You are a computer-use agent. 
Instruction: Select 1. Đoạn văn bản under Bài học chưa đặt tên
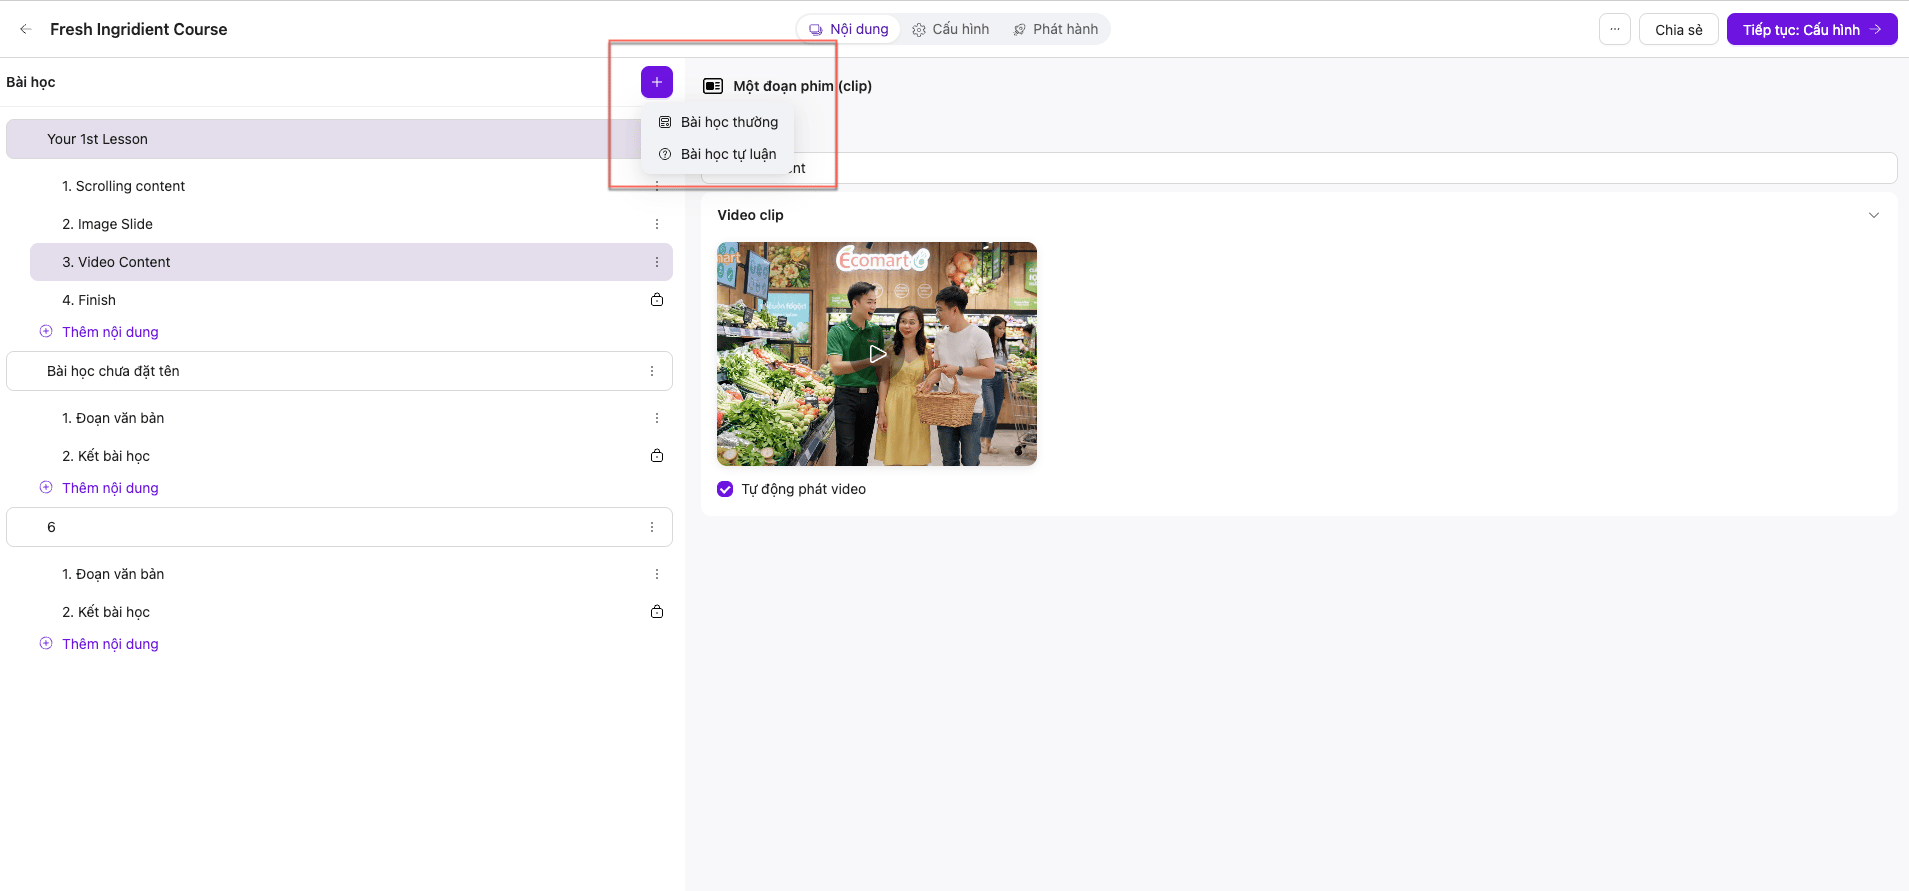coord(351,418)
